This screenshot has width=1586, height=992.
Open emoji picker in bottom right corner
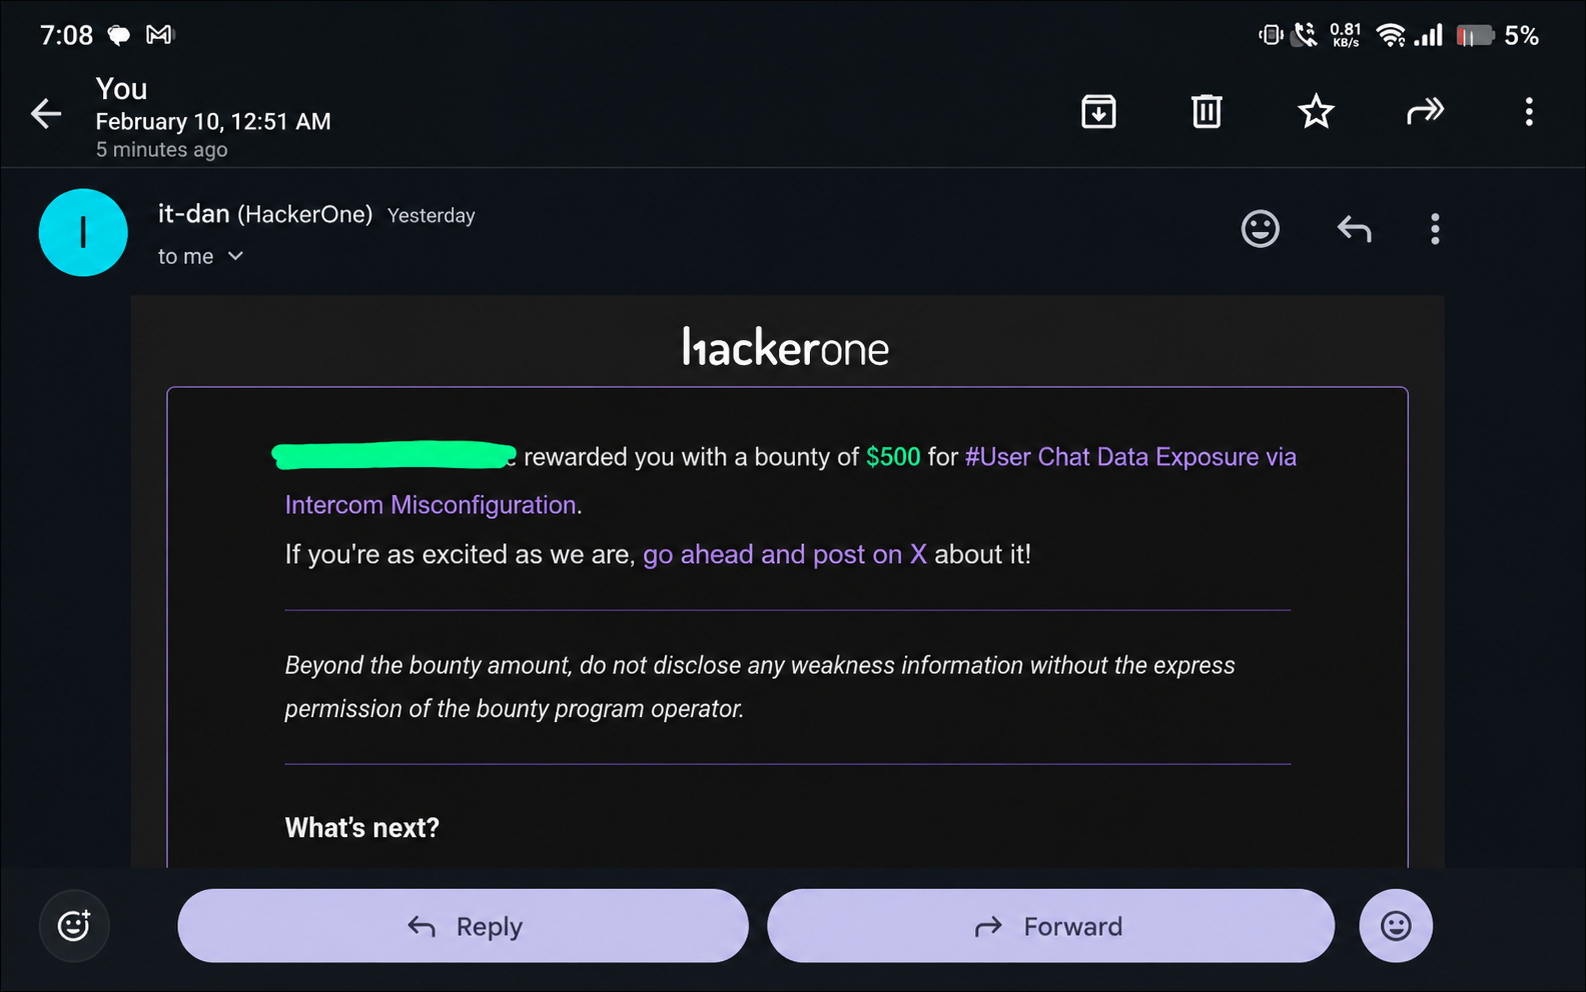[1396, 926]
